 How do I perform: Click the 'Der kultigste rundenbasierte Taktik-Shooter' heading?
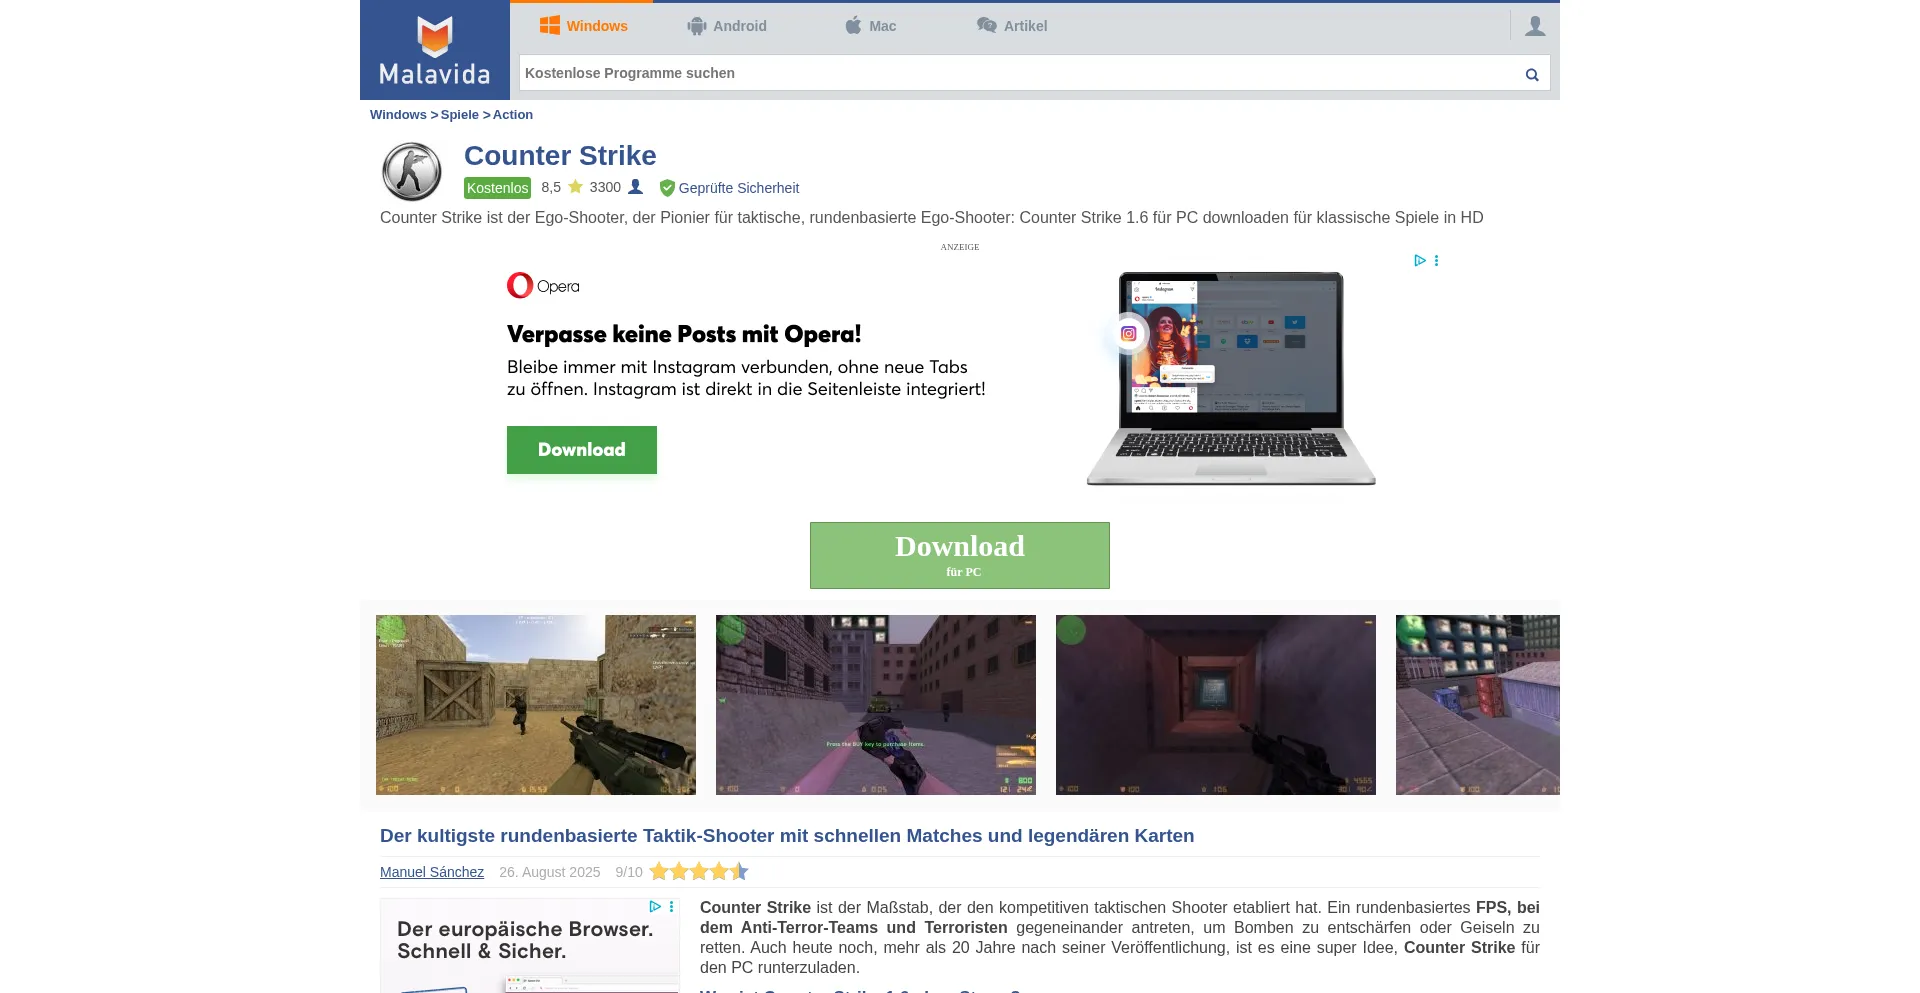(x=787, y=836)
